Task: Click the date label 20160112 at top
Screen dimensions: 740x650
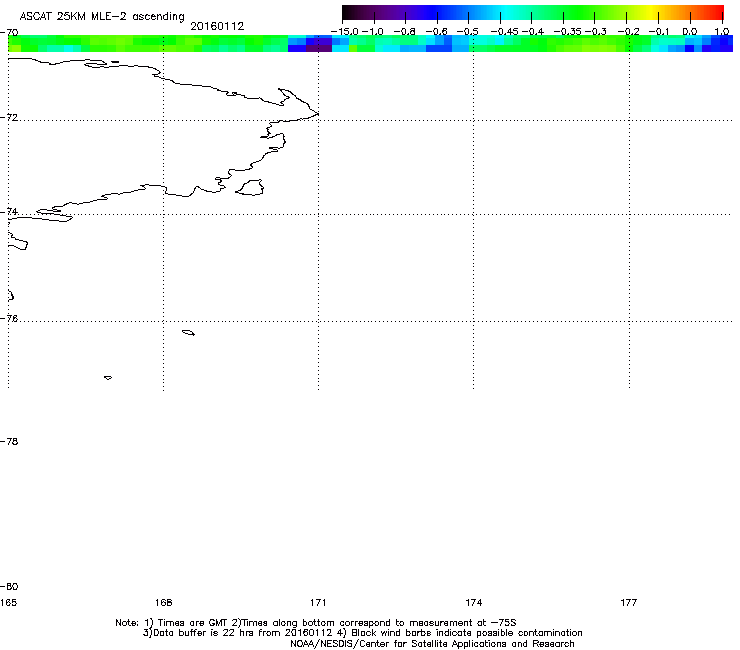Action: click(x=217, y=26)
